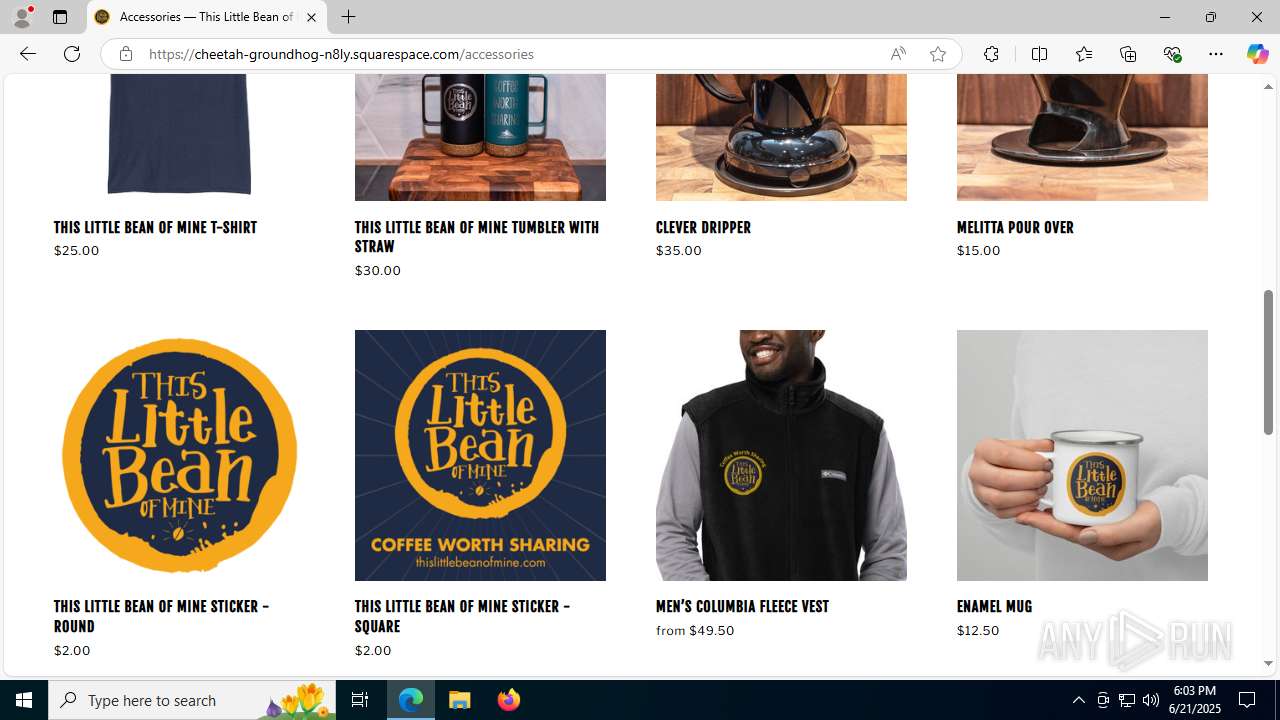This screenshot has height=720, width=1280.
Task: Refresh the Accessories page
Action: coord(72,54)
